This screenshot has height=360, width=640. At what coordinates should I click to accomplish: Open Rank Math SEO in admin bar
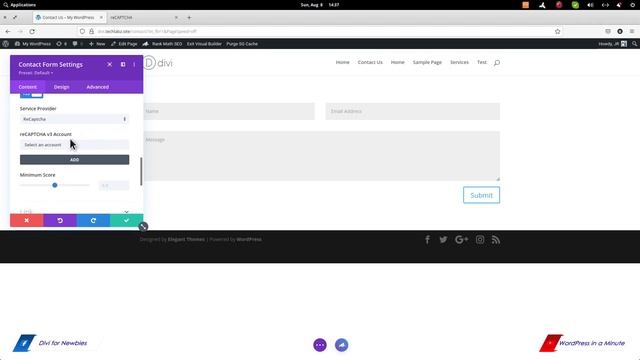pos(162,44)
